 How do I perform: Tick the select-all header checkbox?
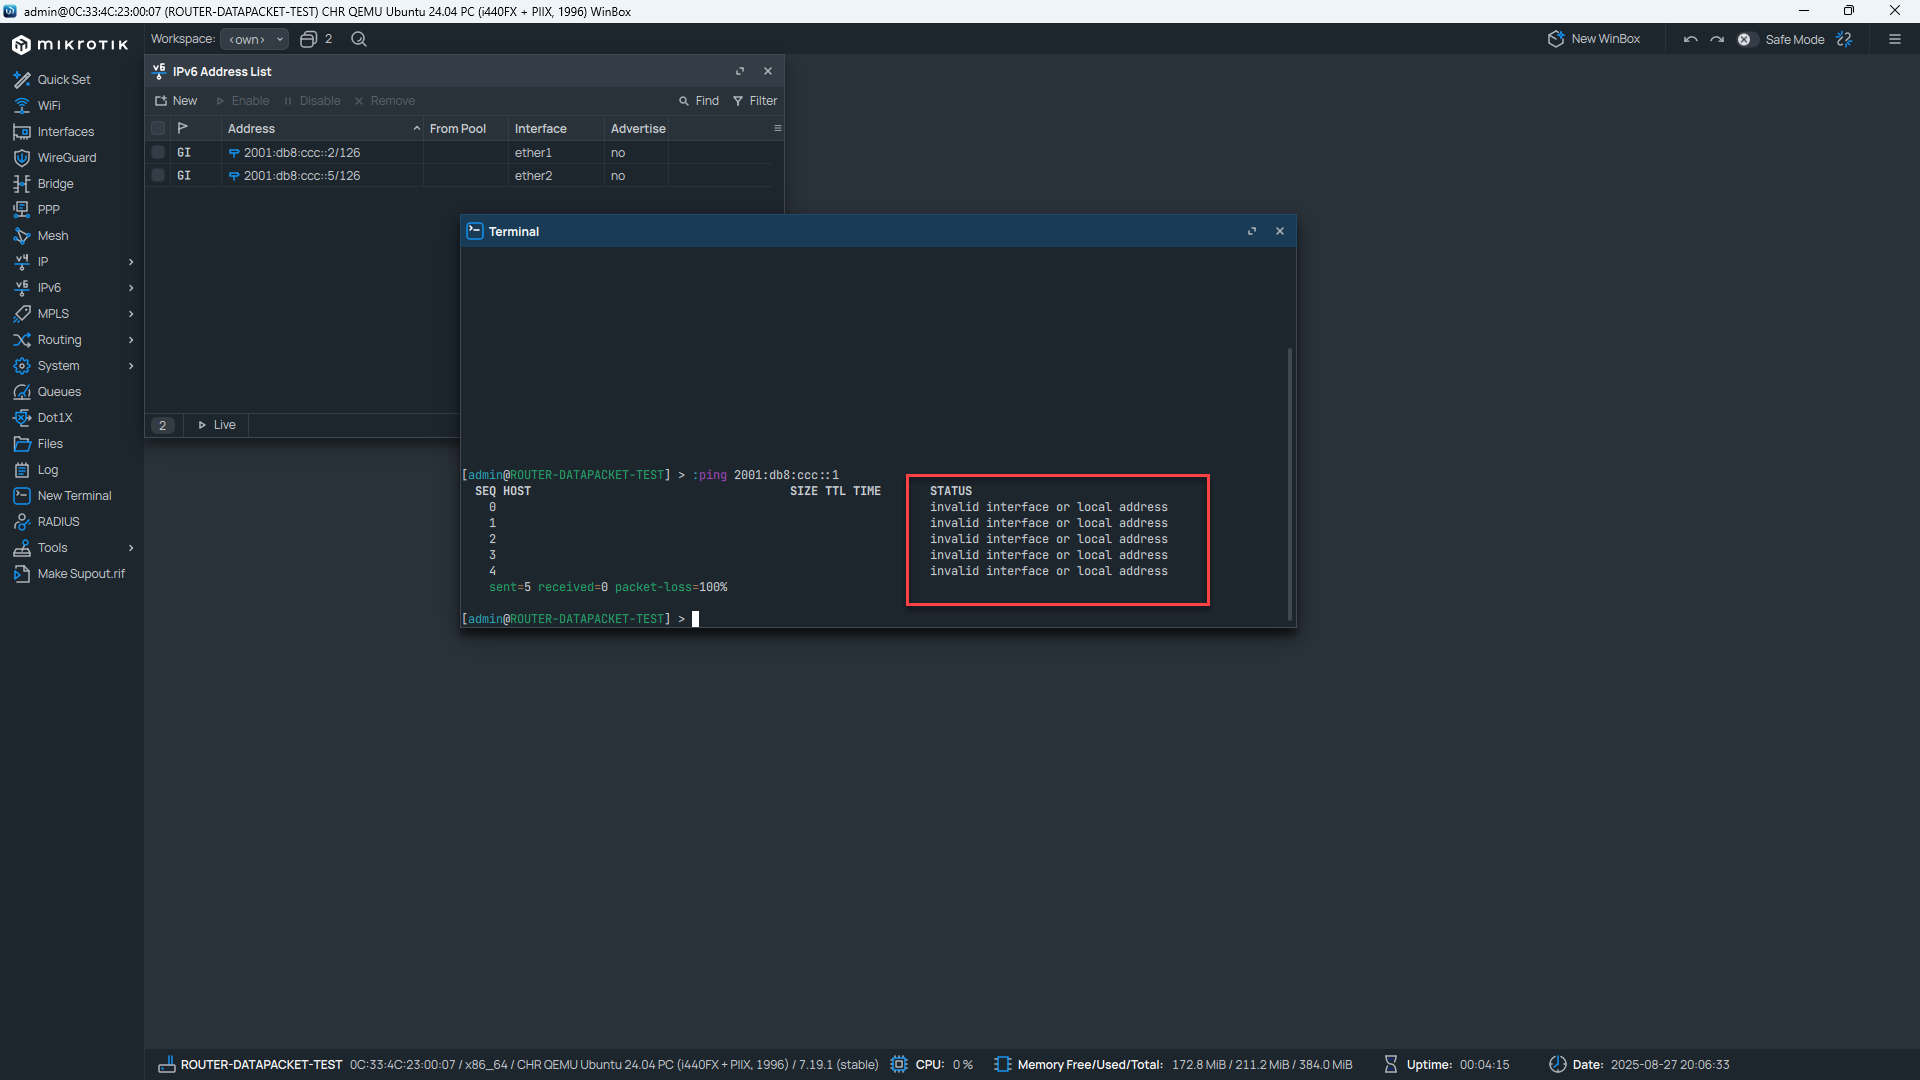click(x=158, y=128)
